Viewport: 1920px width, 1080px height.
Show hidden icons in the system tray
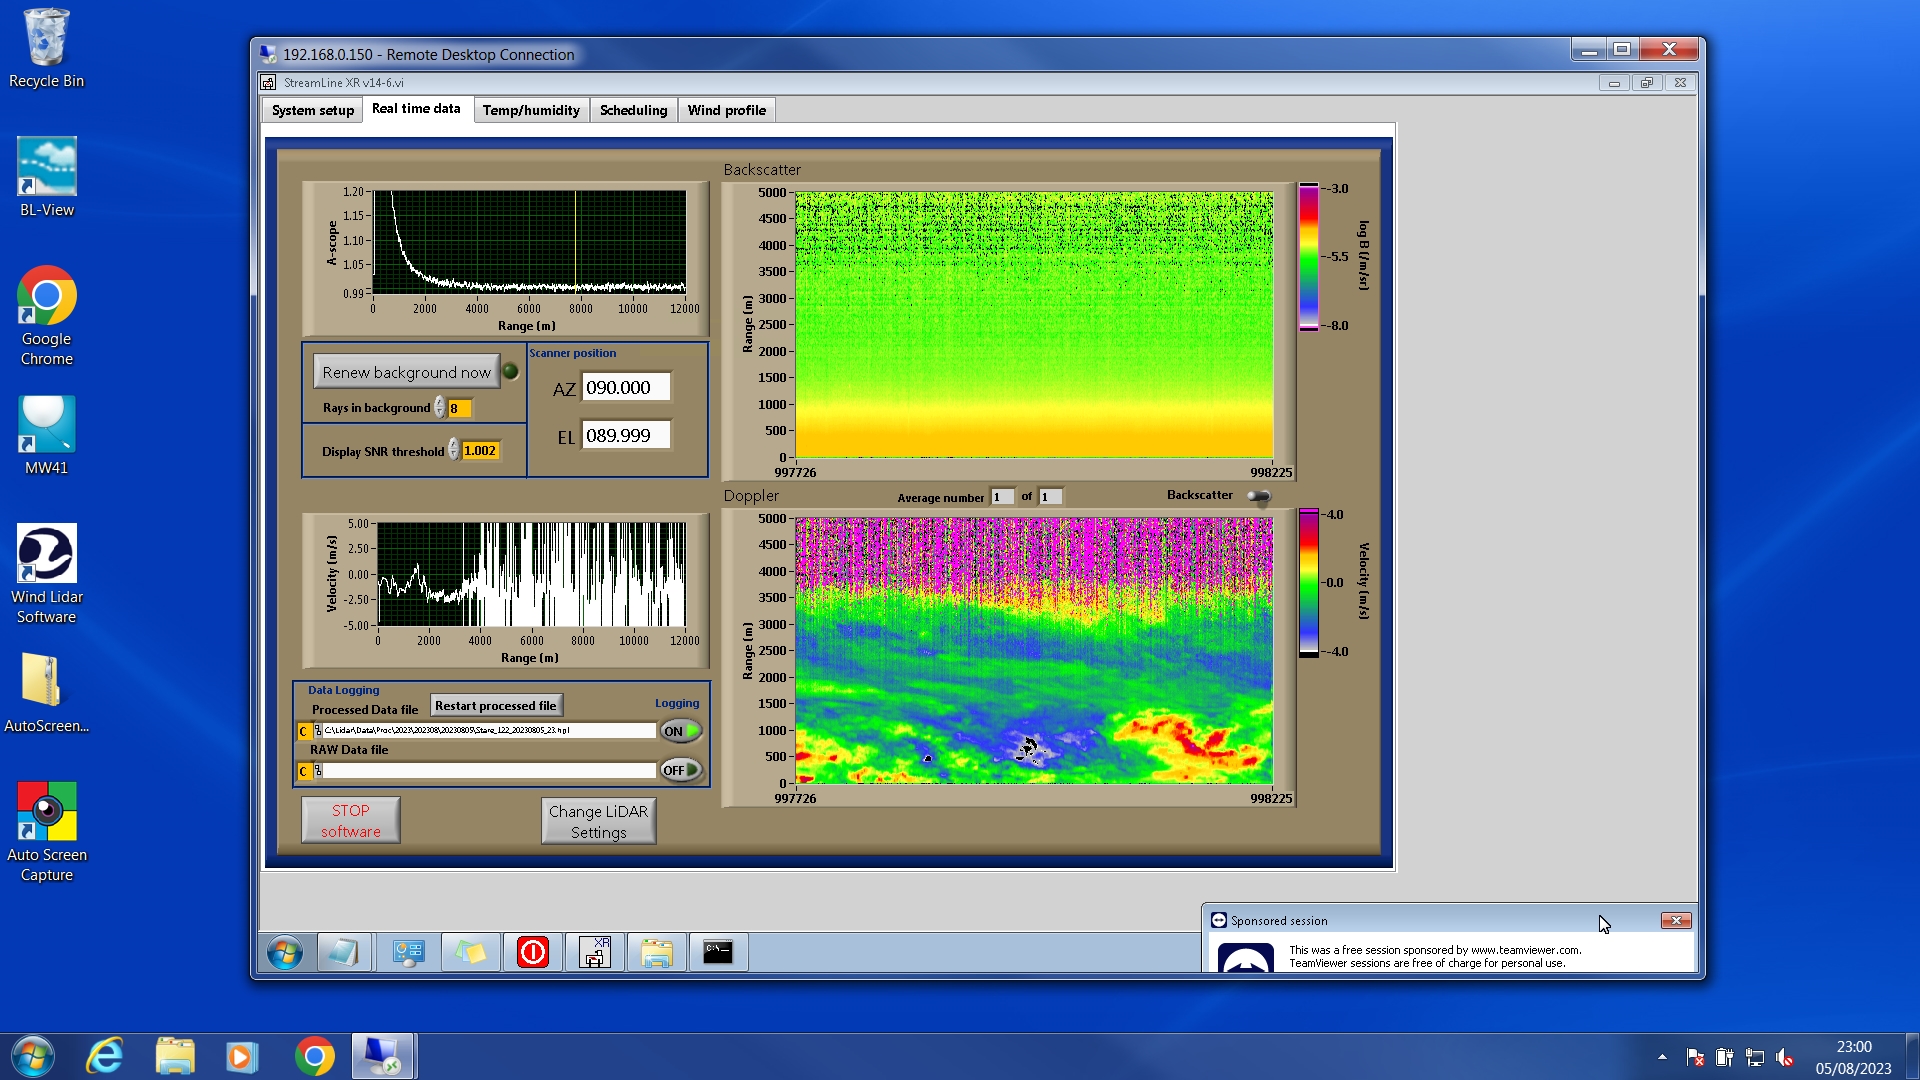[x=1662, y=1057]
